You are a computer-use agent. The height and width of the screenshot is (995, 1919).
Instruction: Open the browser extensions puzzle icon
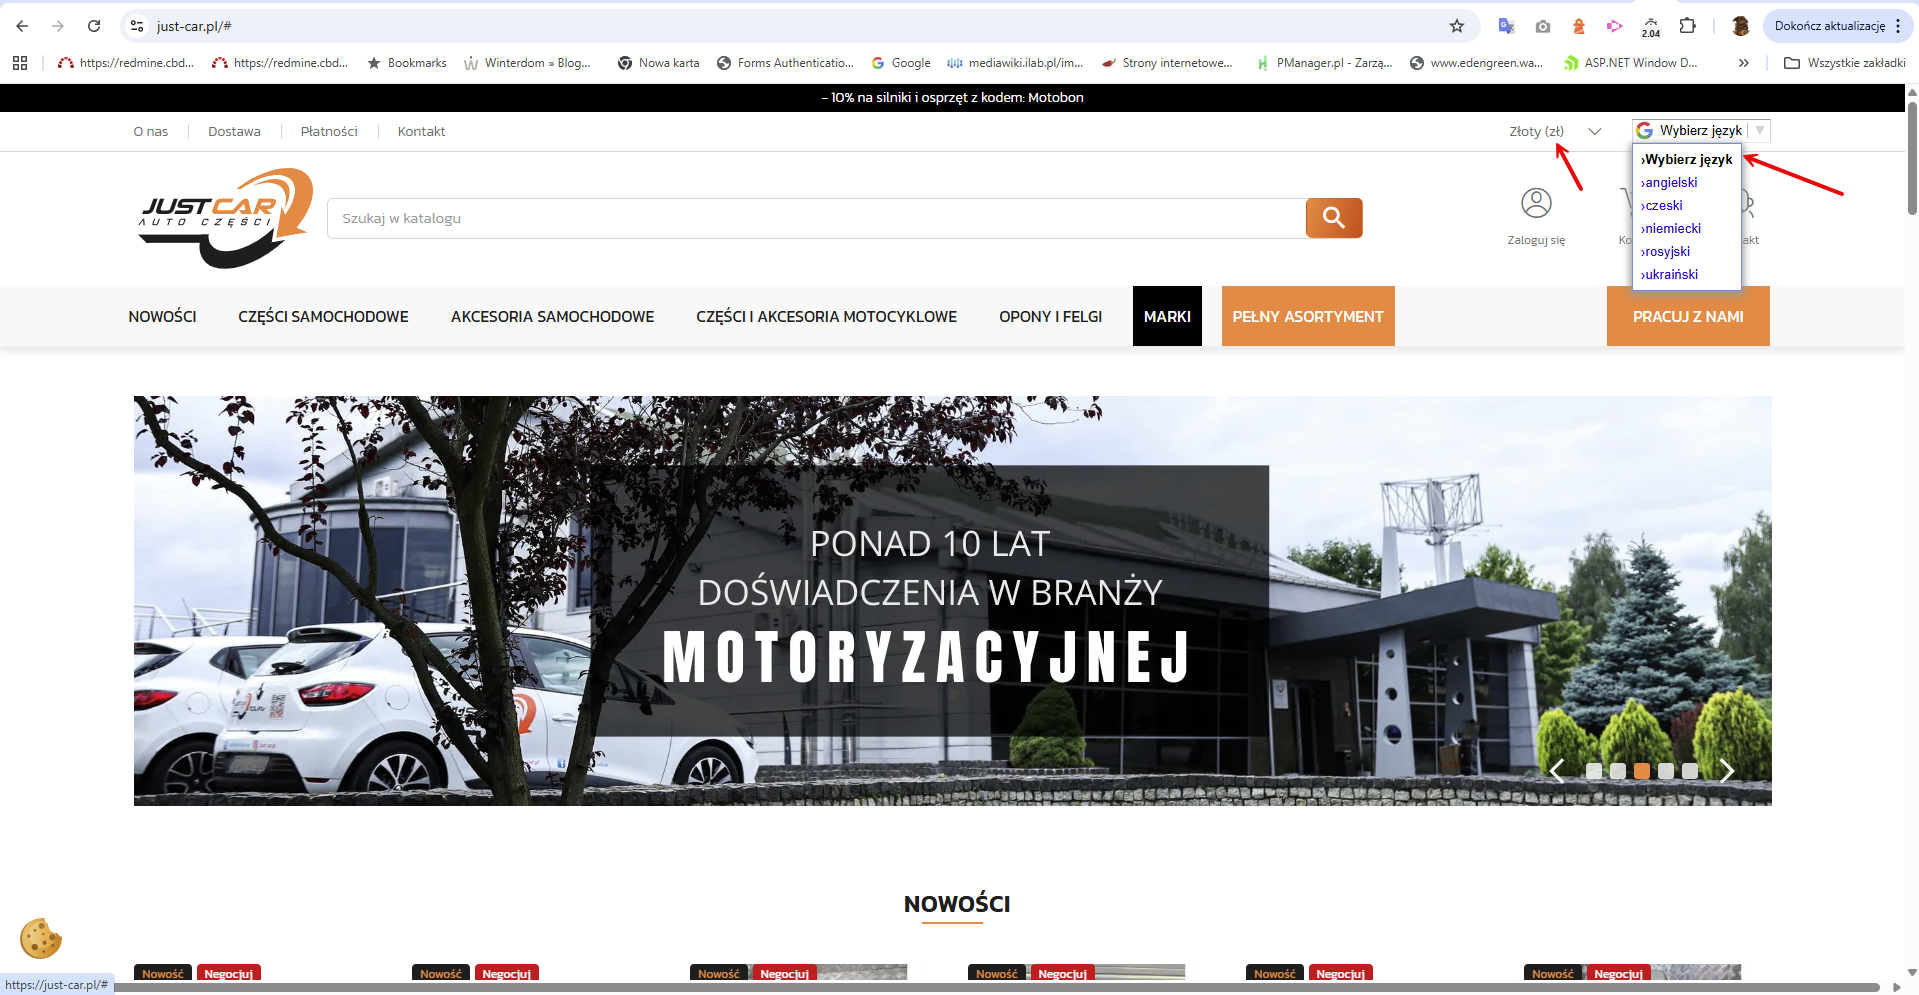tap(1688, 26)
